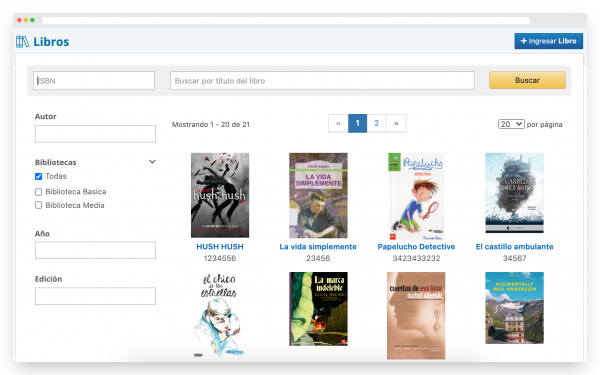Click ISBN number 1234556
The image size is (600, 375).
[x=220, y=258]
